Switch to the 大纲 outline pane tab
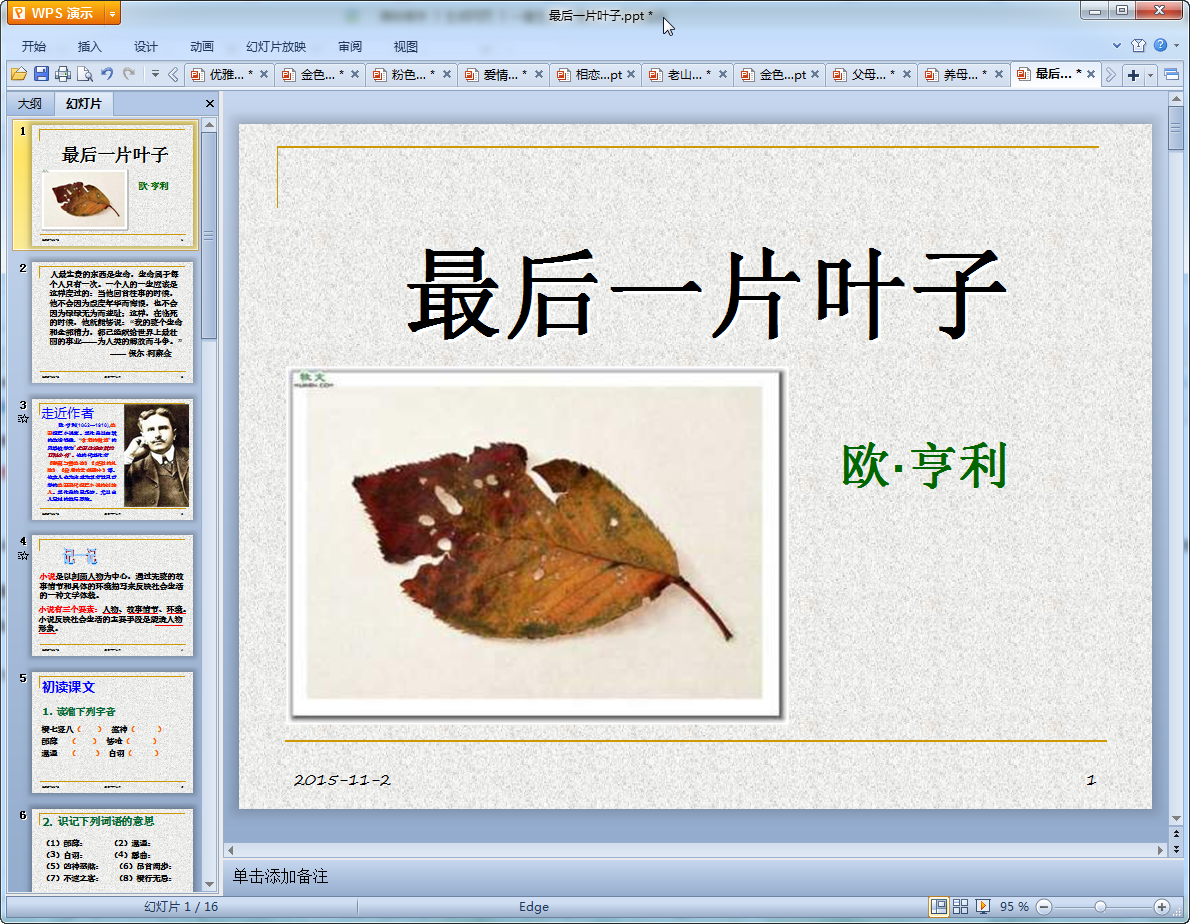 (x=30, y=103)
